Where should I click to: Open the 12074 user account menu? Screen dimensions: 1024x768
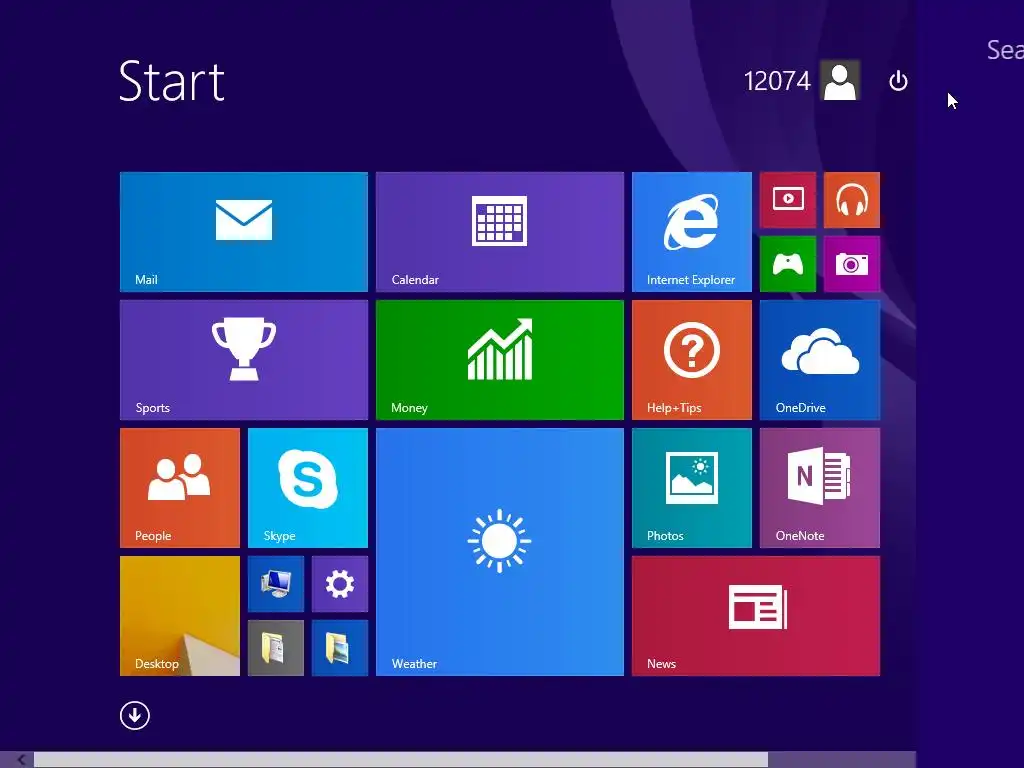click(x=801, y=81)
